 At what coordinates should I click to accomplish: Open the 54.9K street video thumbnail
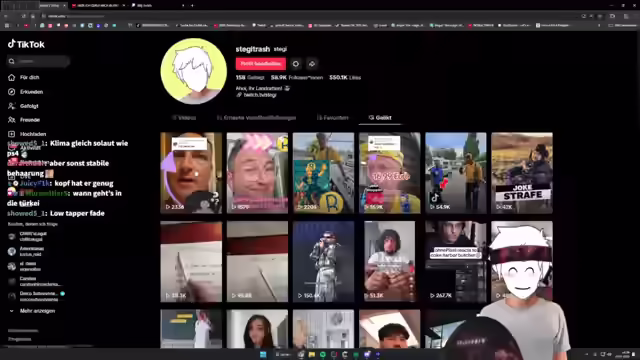(456, 173)
